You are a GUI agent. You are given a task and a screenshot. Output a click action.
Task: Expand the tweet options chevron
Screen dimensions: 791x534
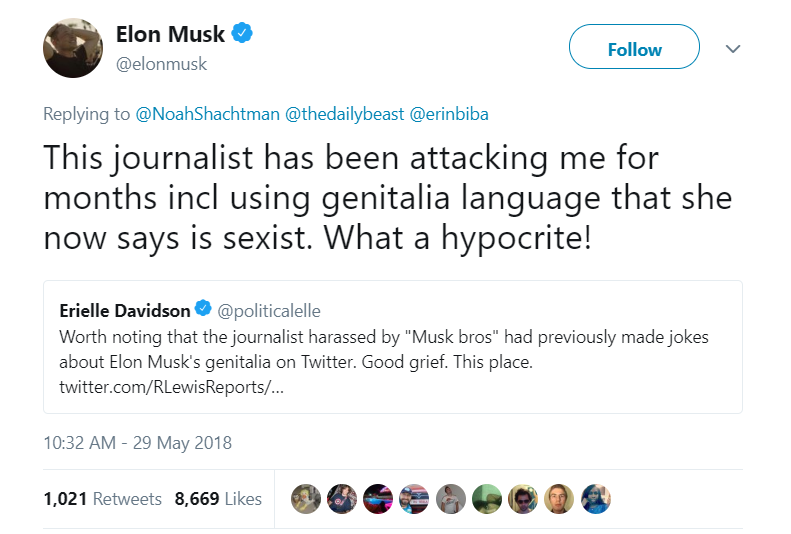point(732,48)
